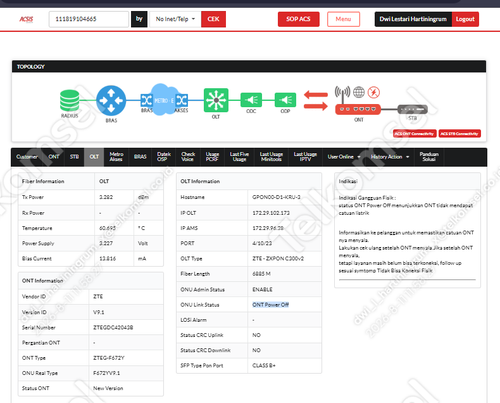Click the PORT value 4/10/23
500x403 pixels.
coord(262,243)
